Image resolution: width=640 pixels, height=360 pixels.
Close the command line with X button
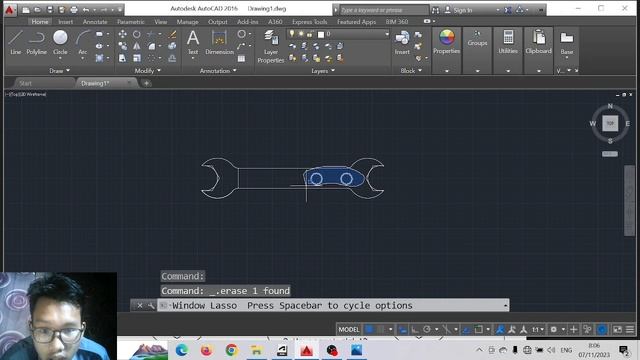(140, 305)
